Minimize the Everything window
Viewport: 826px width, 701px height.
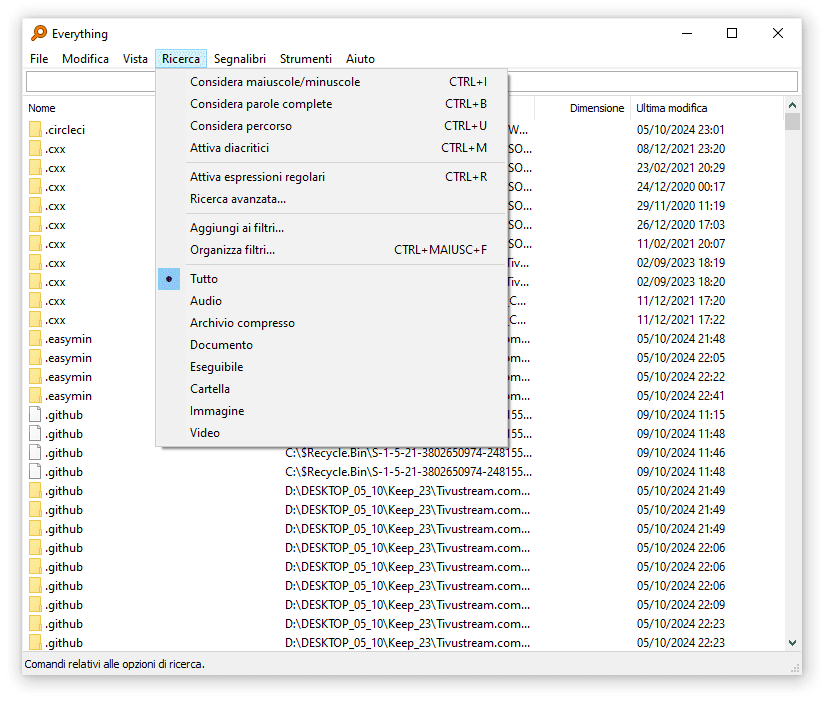687,33
